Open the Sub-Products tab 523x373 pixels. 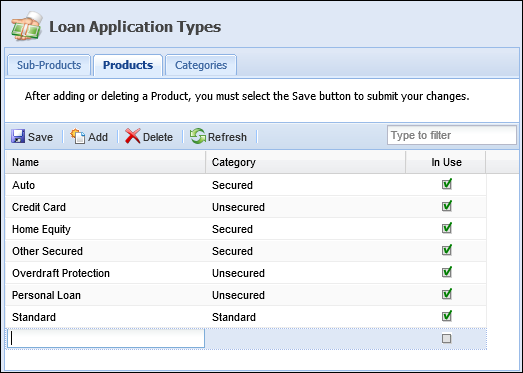pyautogui.click(x=49, y=65)
